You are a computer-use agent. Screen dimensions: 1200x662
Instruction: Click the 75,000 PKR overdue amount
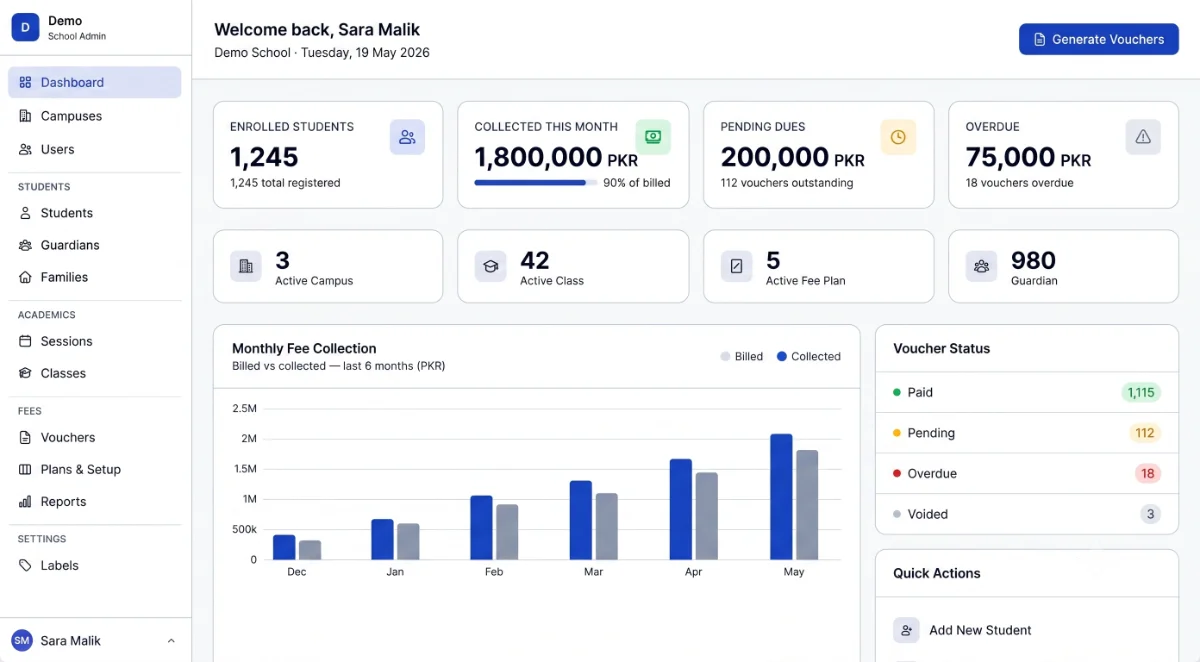(x=1028, y=158)
